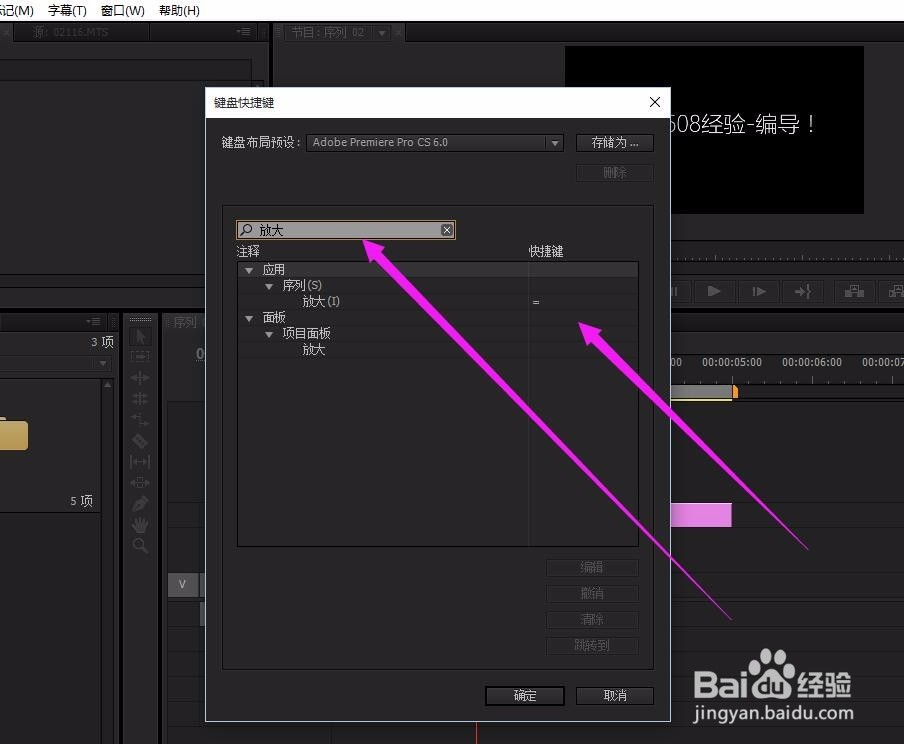
Task: Toggle the V video track target
Action: point(183,585)
